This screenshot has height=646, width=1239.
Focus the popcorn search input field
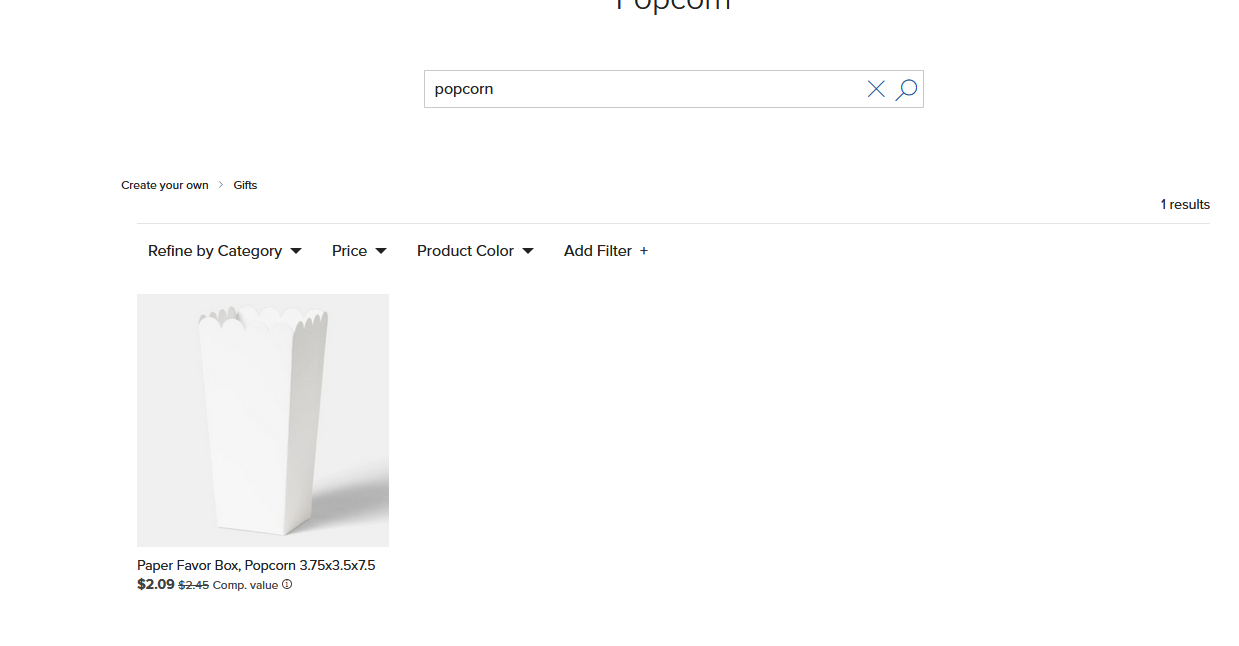[645, 89]
